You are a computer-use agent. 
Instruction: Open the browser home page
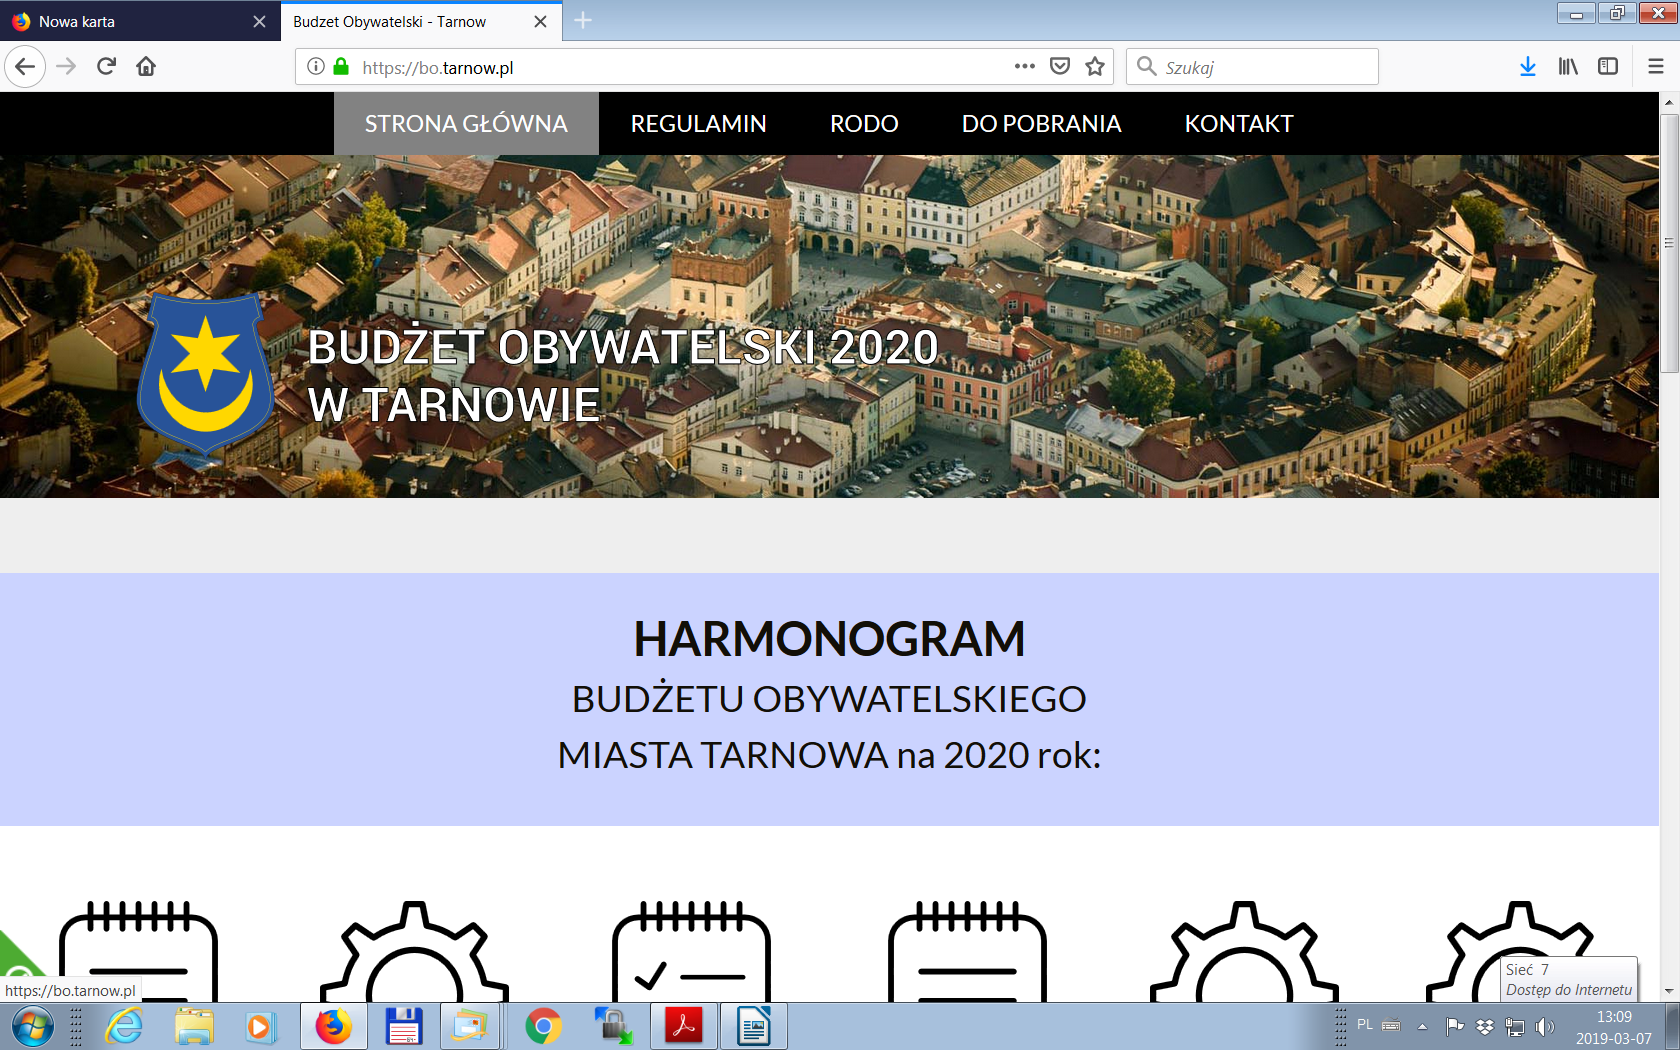(x=146, y=67)
